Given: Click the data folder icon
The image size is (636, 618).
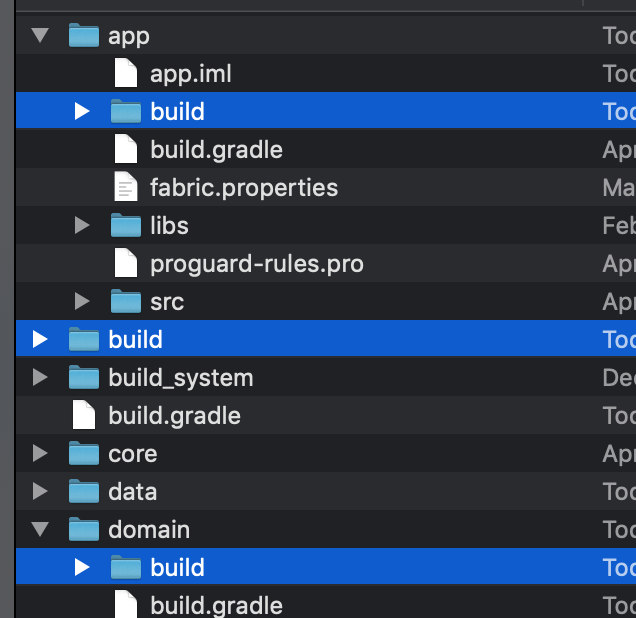Looking at the screenshot, I should click(x=84, y=491).
